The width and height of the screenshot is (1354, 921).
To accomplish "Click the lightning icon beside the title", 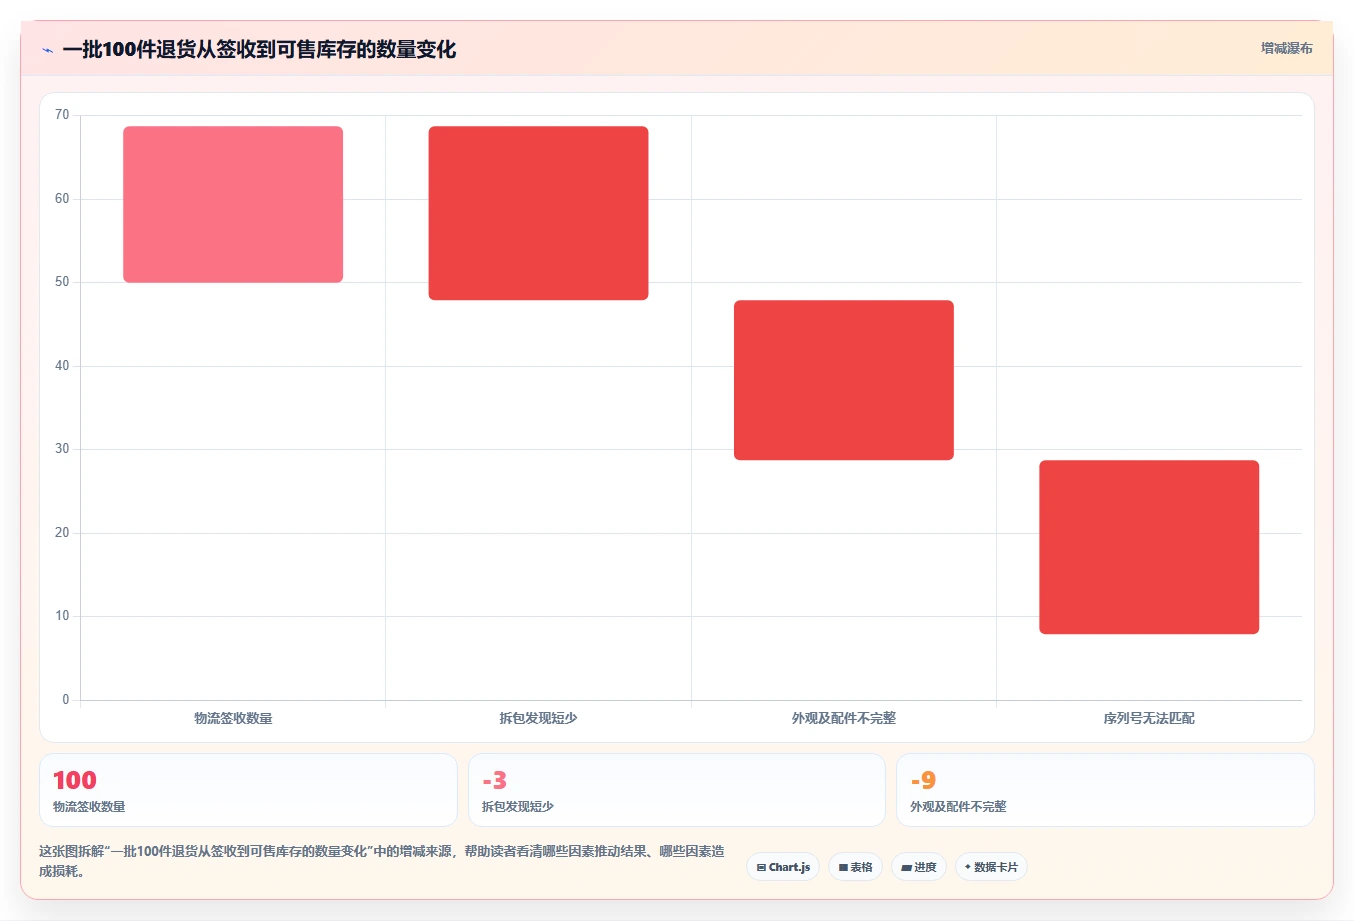I will (47, 50).
